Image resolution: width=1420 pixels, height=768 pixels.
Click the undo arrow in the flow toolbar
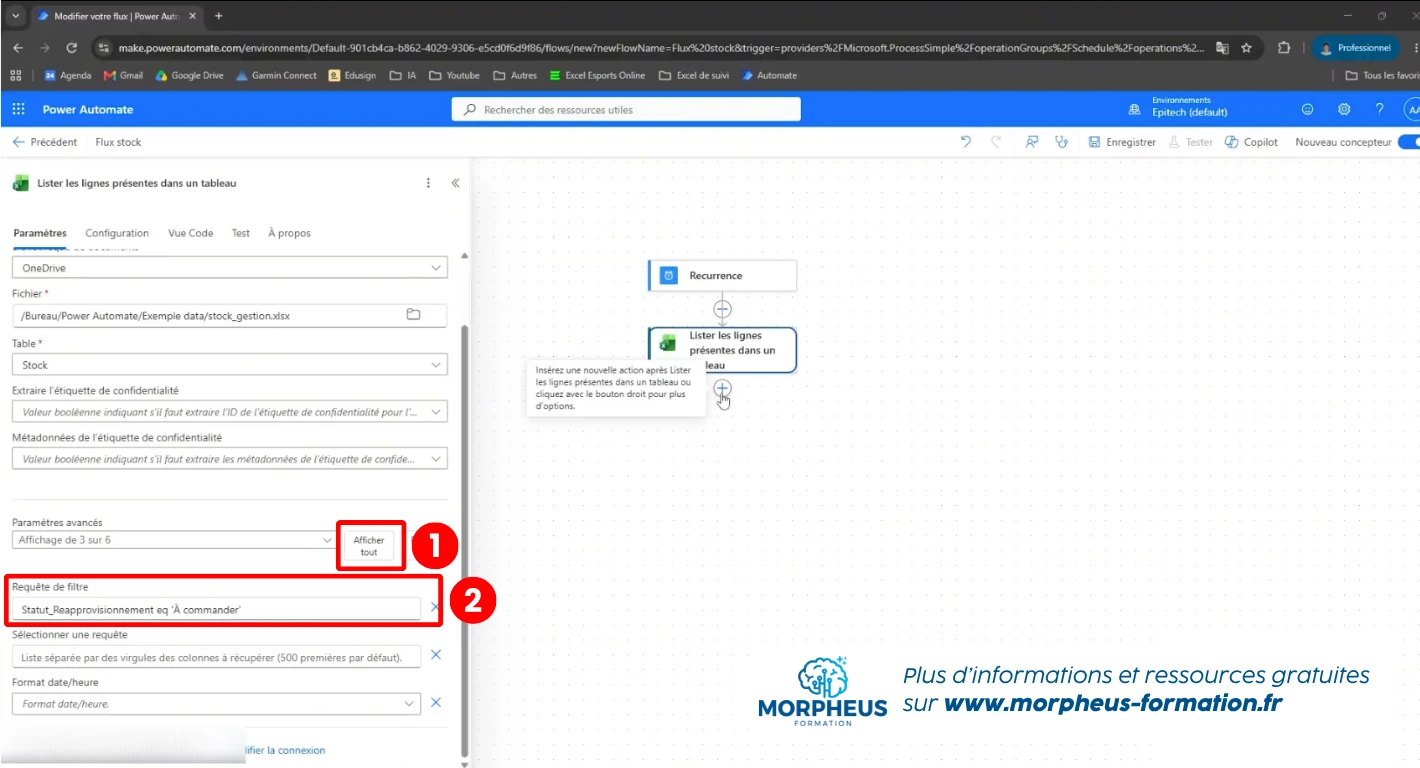point(965,142)
